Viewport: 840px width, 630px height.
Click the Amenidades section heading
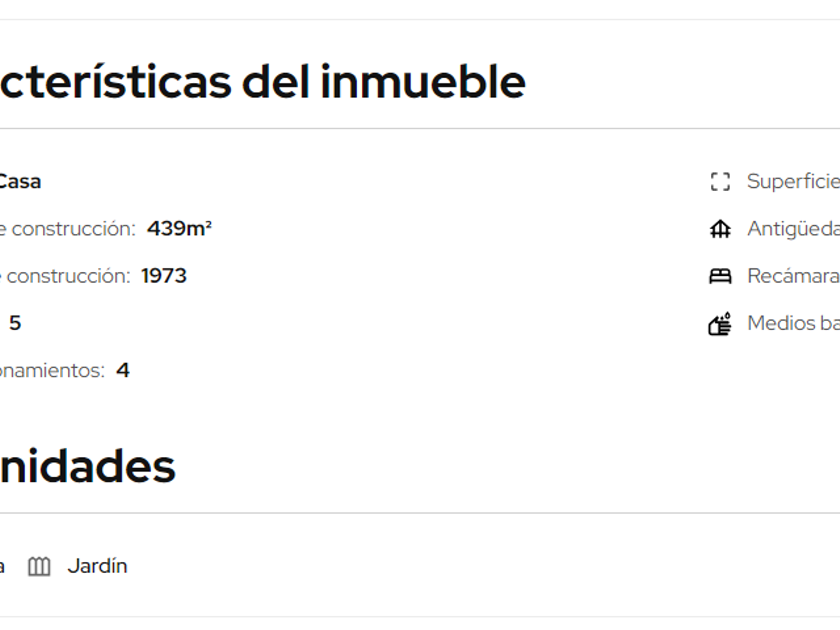(x=87, y=466)
